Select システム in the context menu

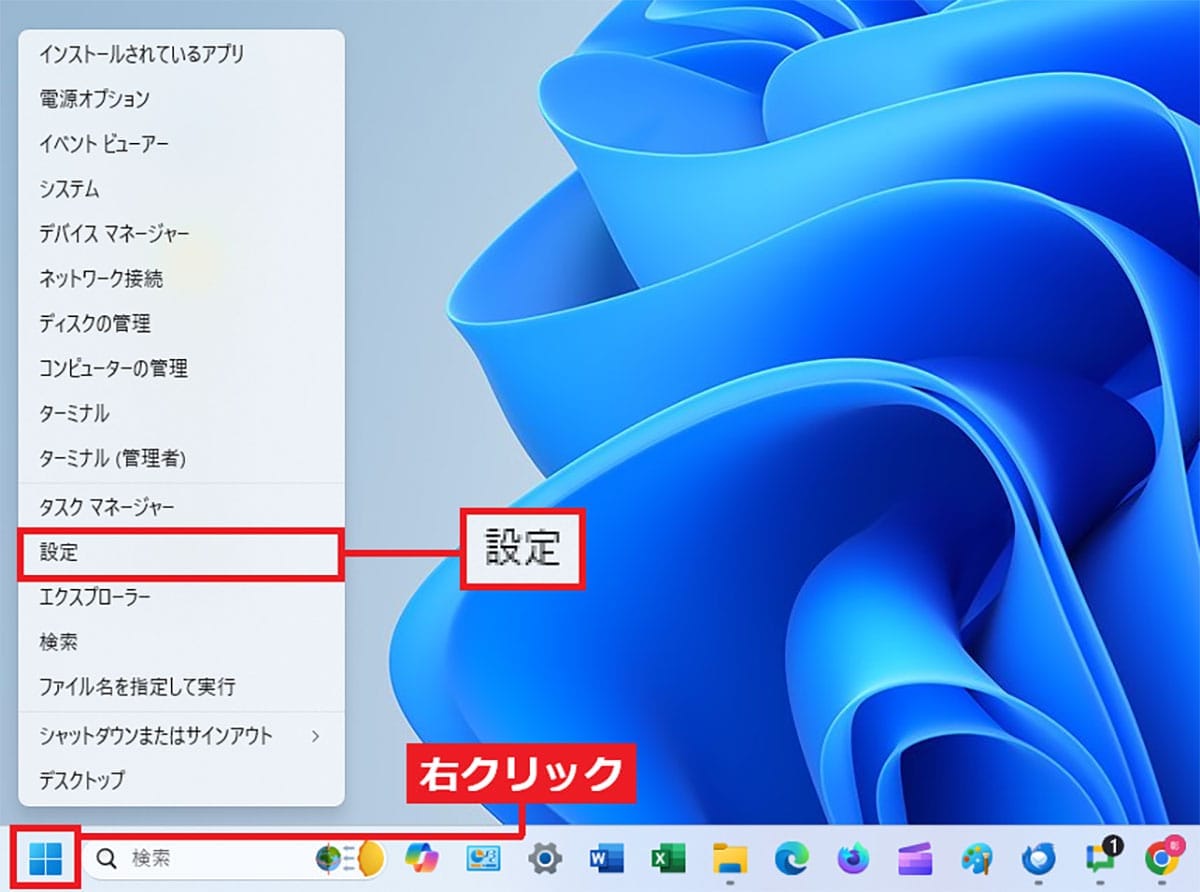tap(181, 189)
